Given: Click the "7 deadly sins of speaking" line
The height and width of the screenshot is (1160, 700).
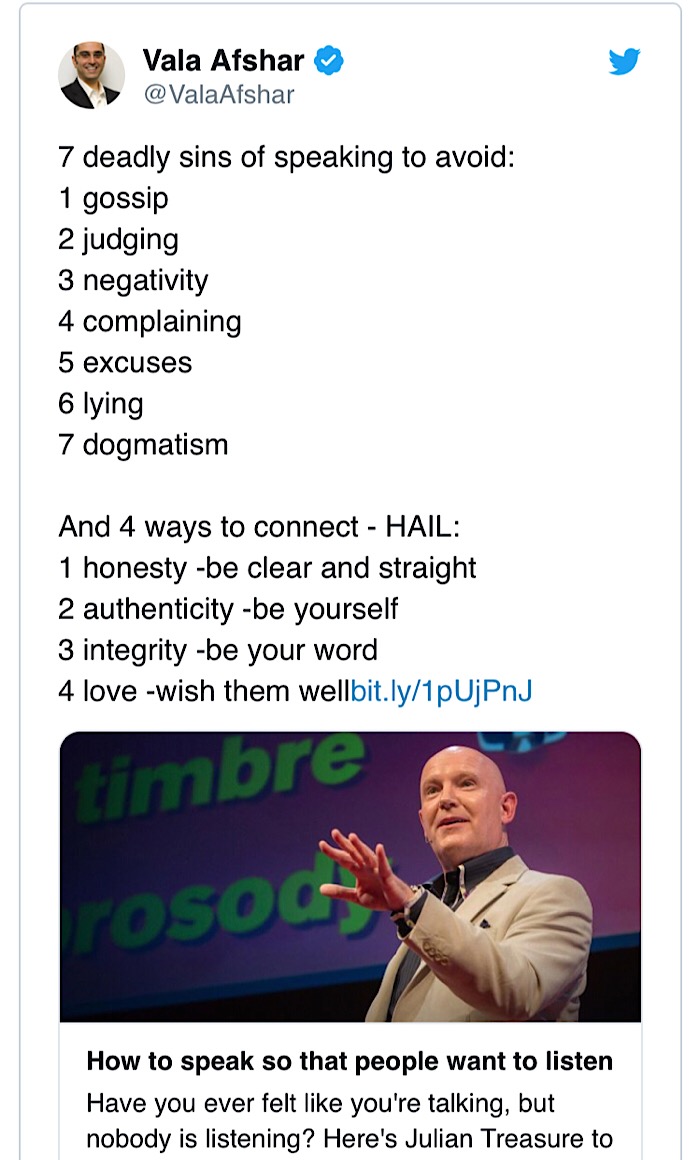Looking at the screenshot, I should (286, 157).
